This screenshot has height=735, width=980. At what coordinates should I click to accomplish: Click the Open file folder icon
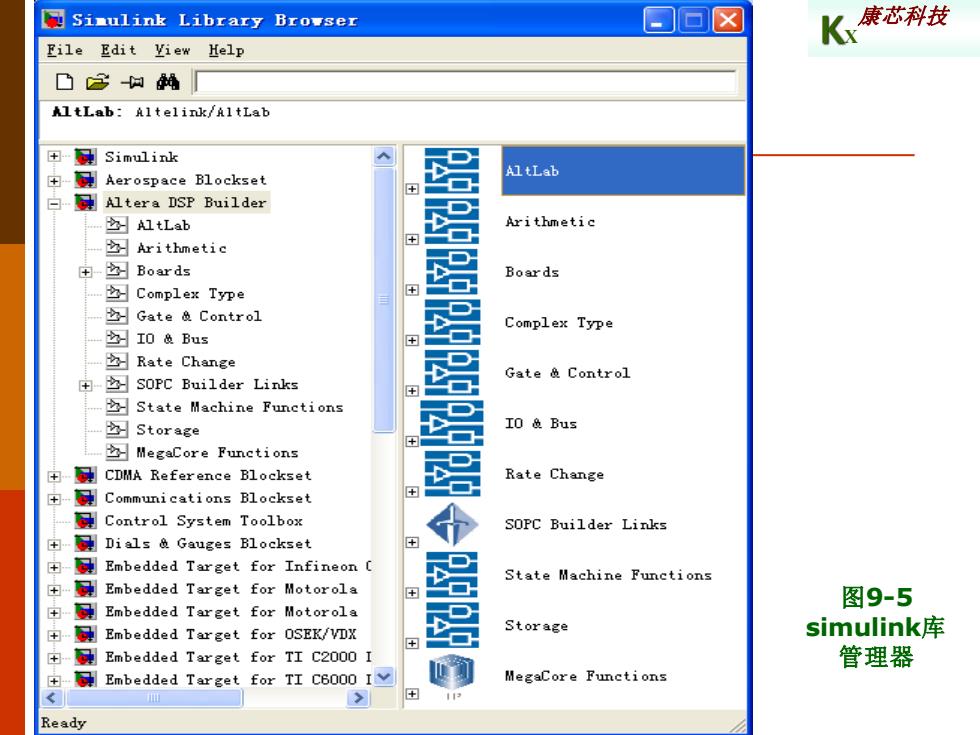point(98,82)
